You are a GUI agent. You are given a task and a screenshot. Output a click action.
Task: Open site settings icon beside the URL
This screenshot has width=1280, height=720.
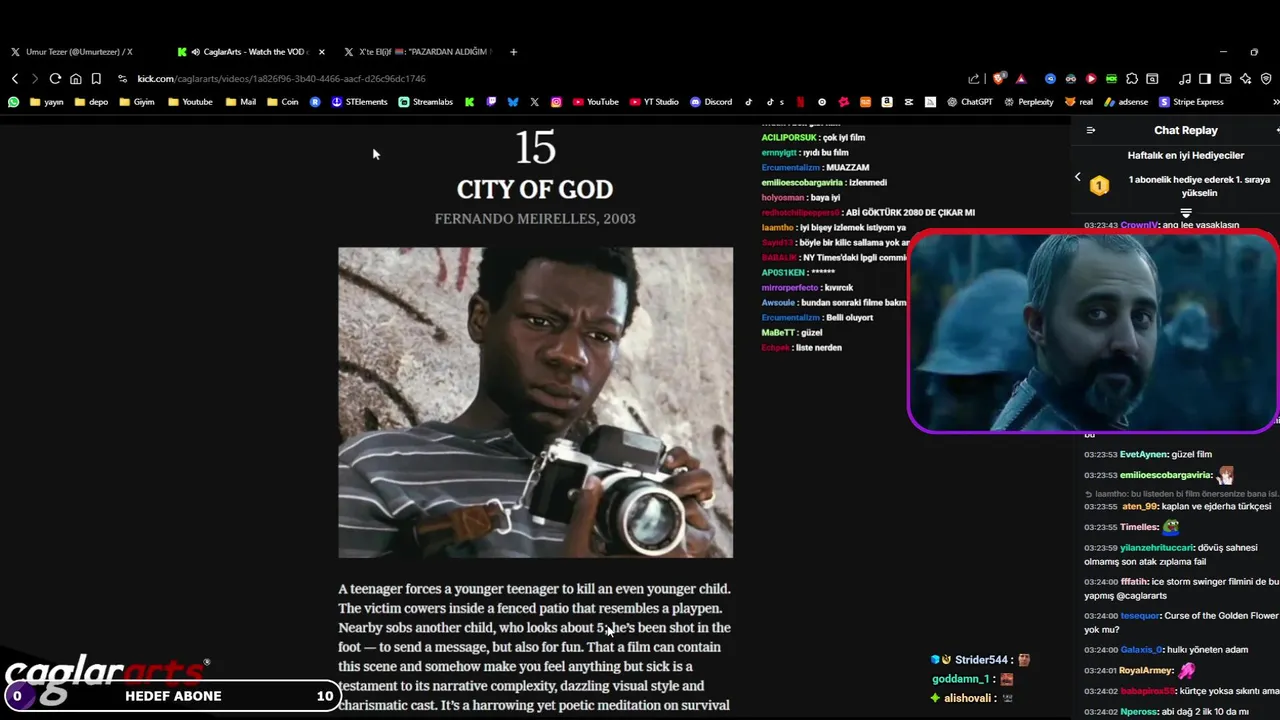pyautogui.click(x=123, y=78)
